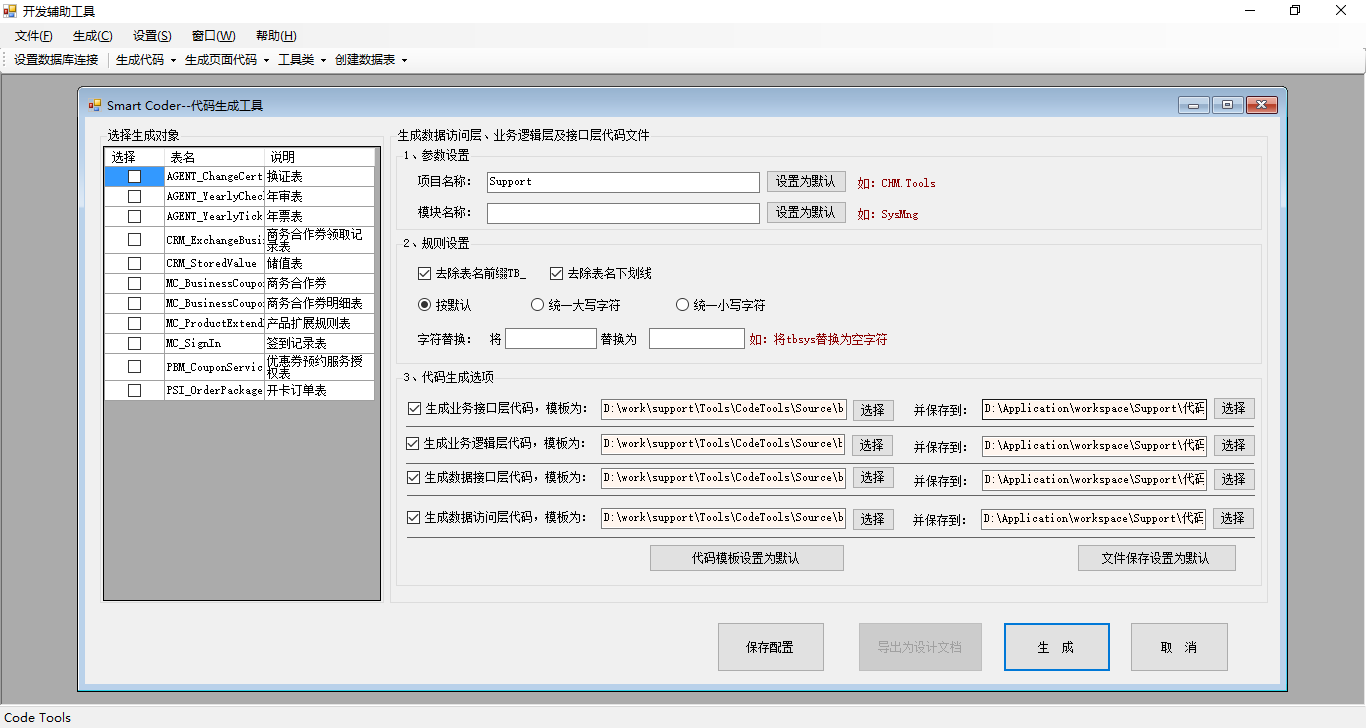Click the 文件保存设置为默认 button
The image size is (1366, 728).
(1157, 558)
